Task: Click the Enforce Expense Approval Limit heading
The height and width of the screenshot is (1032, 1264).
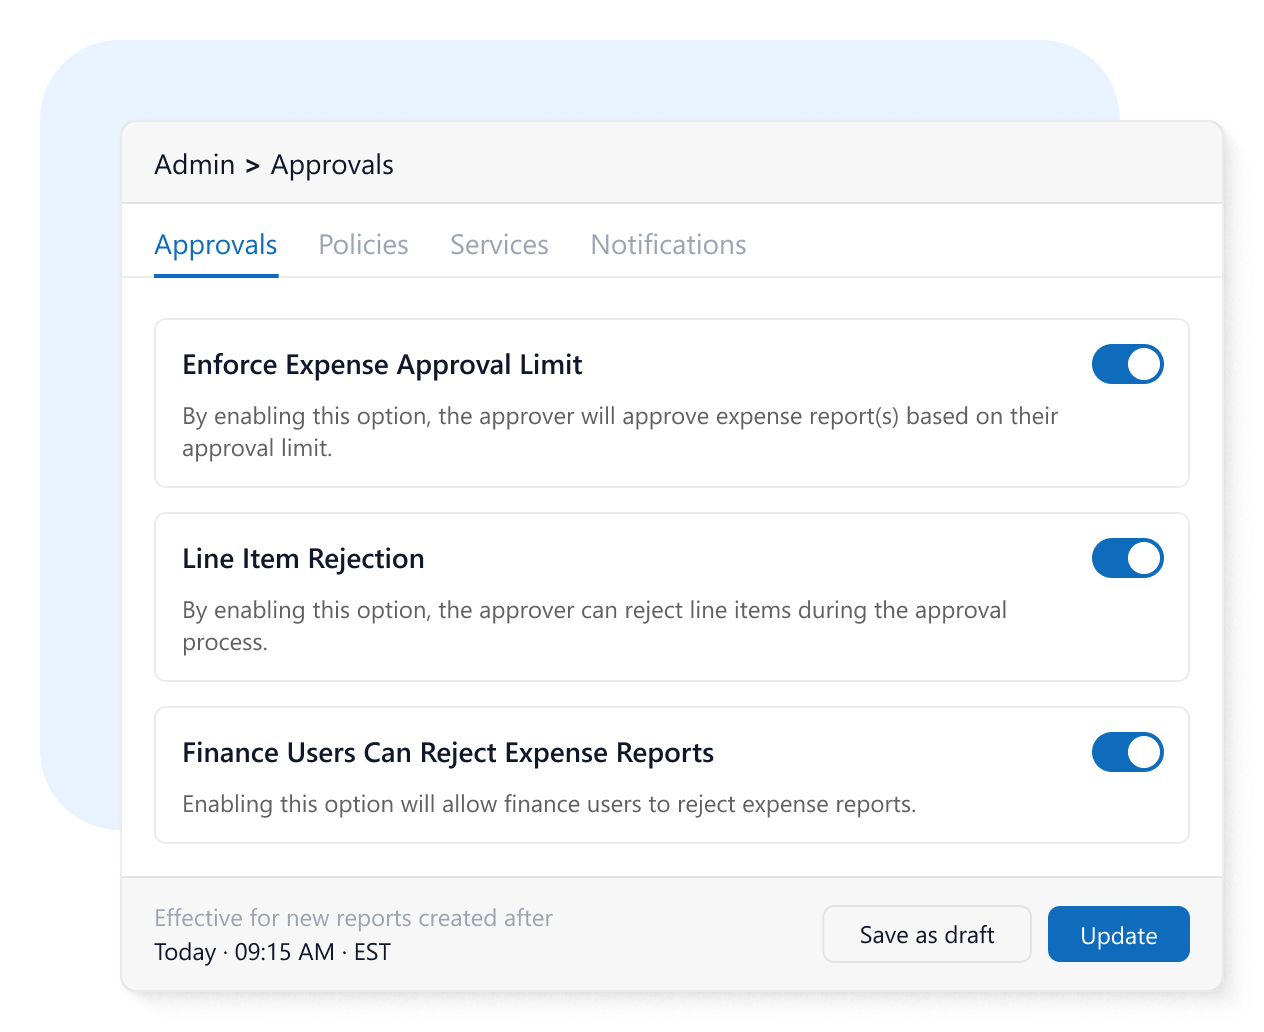Action: click(x=382, y=365)
